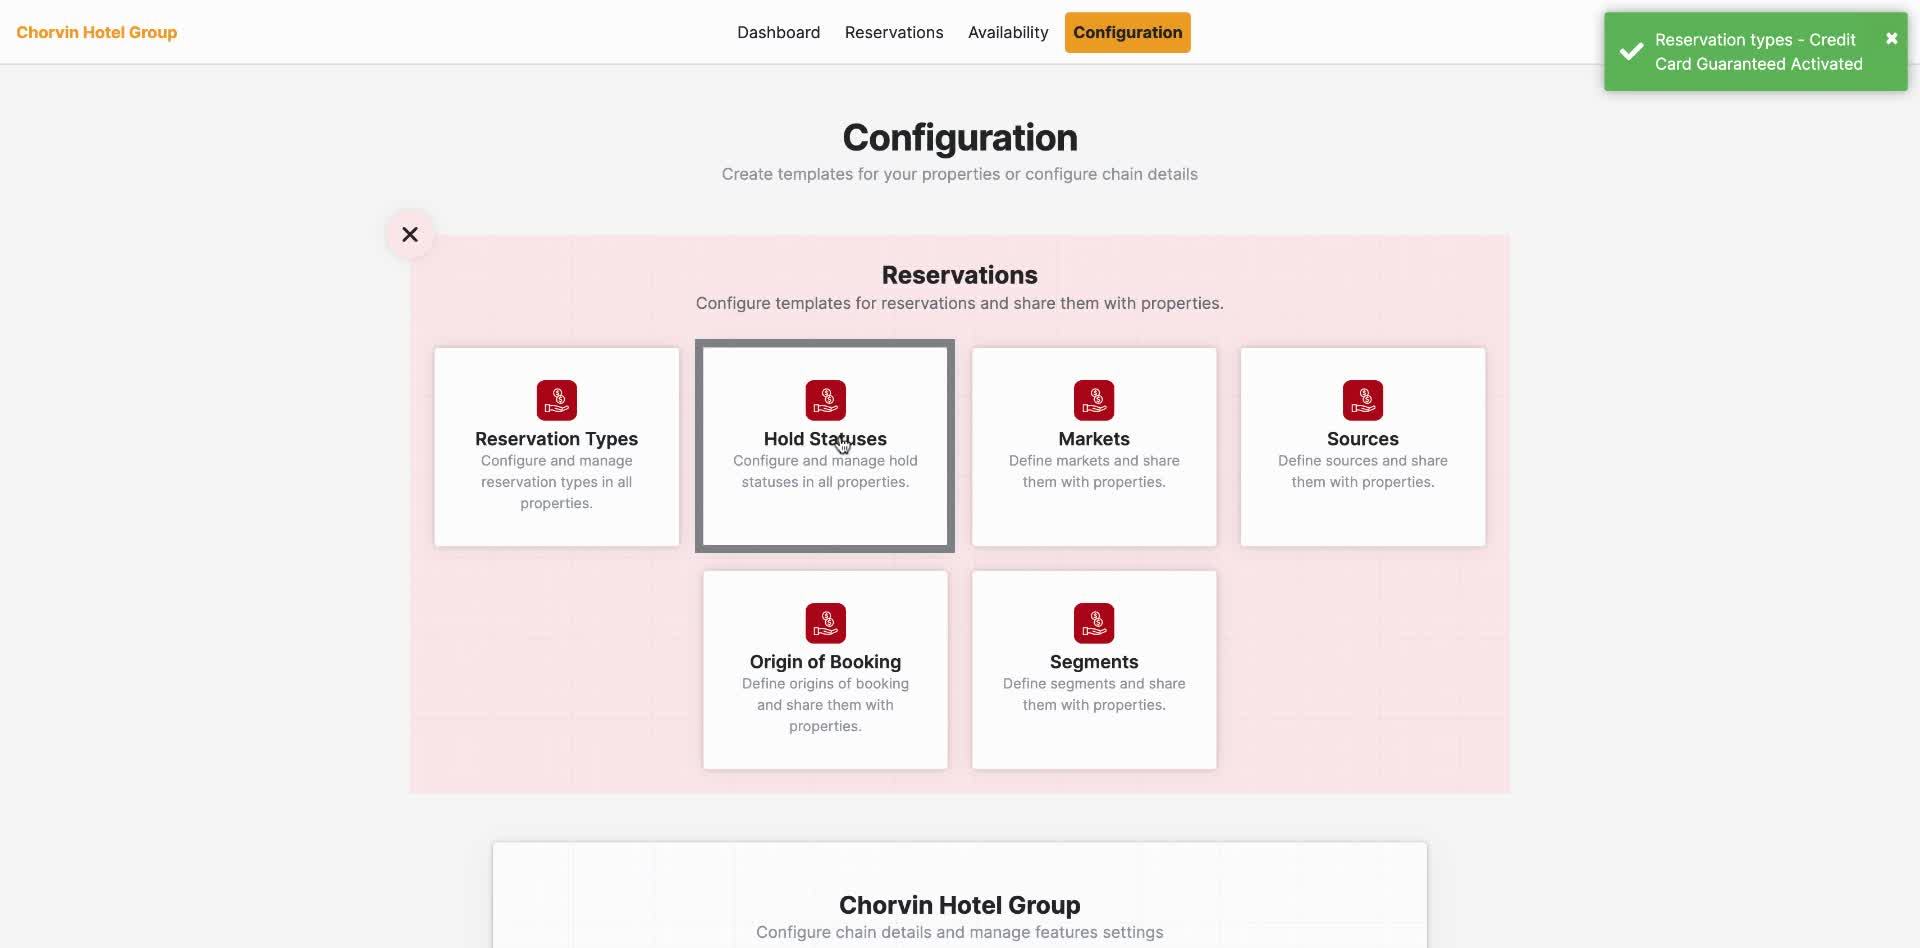The width and height of the screenshot is (1920, 948).
Task: Select the Configuration tab
Action: [1127, 32]
